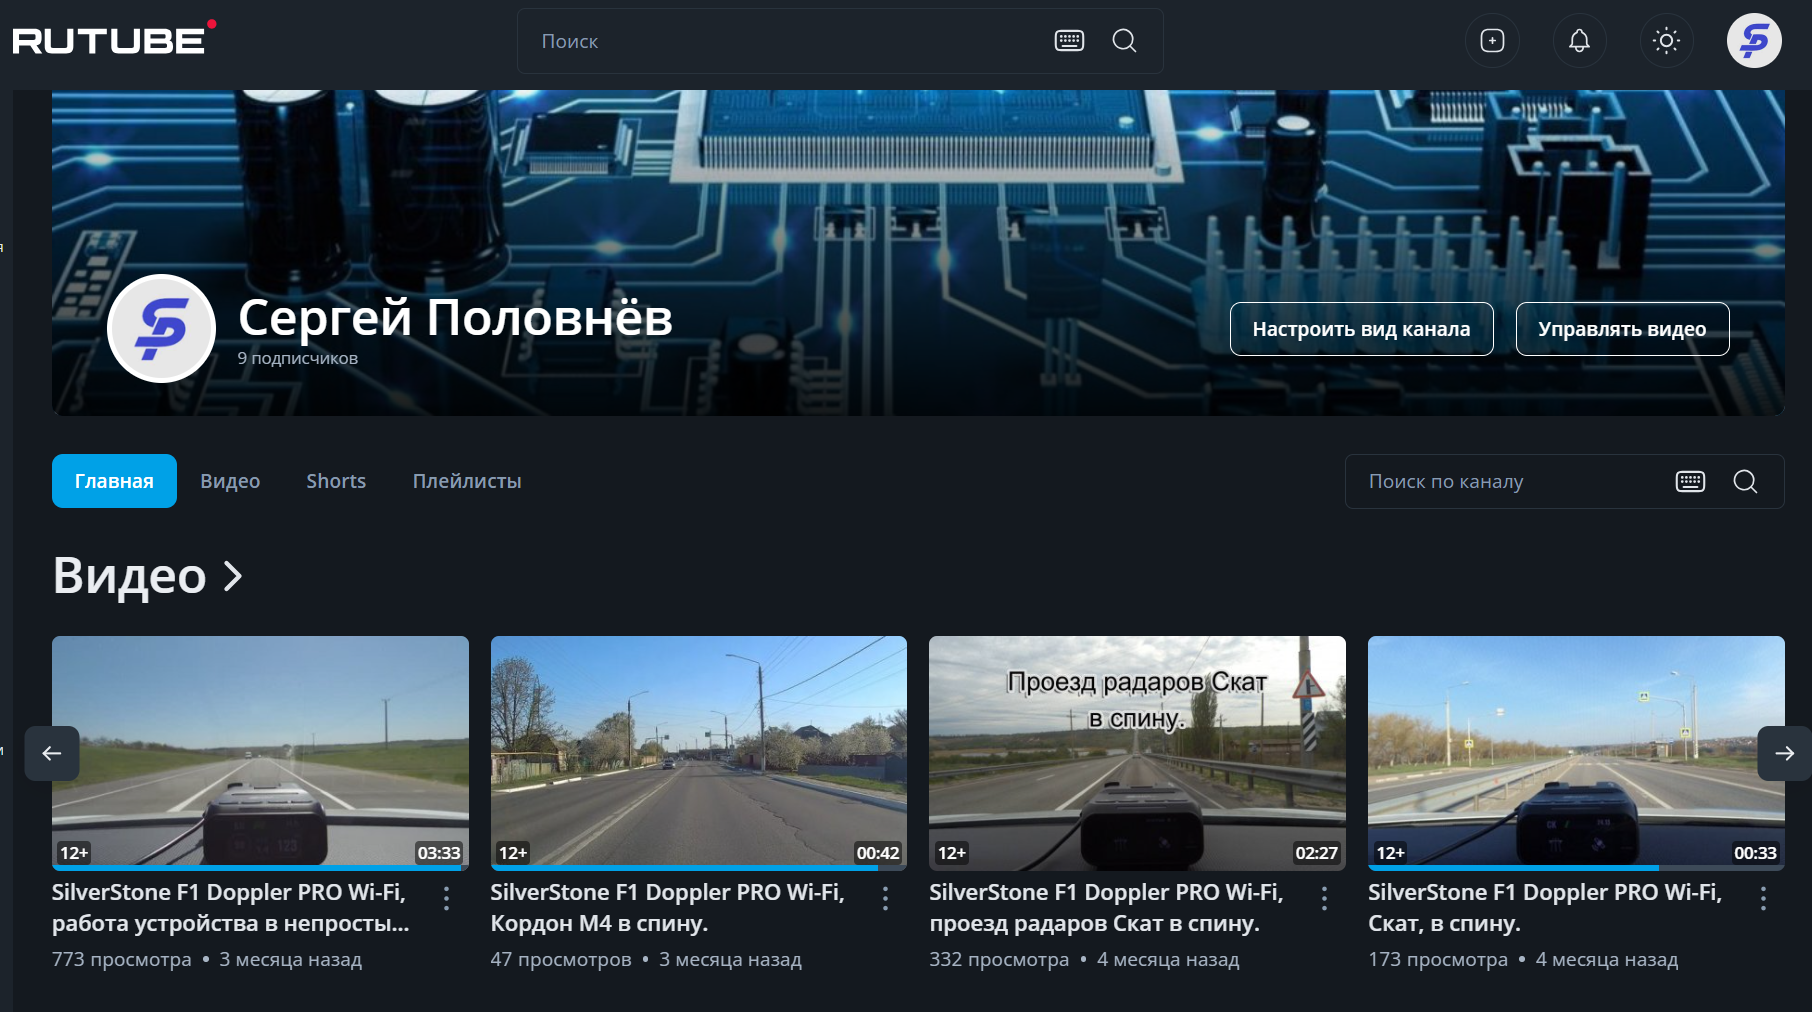Click the watch progress bar on the 03:33 video
Screen dimensions: 1812x1012
tap(260, 867)
